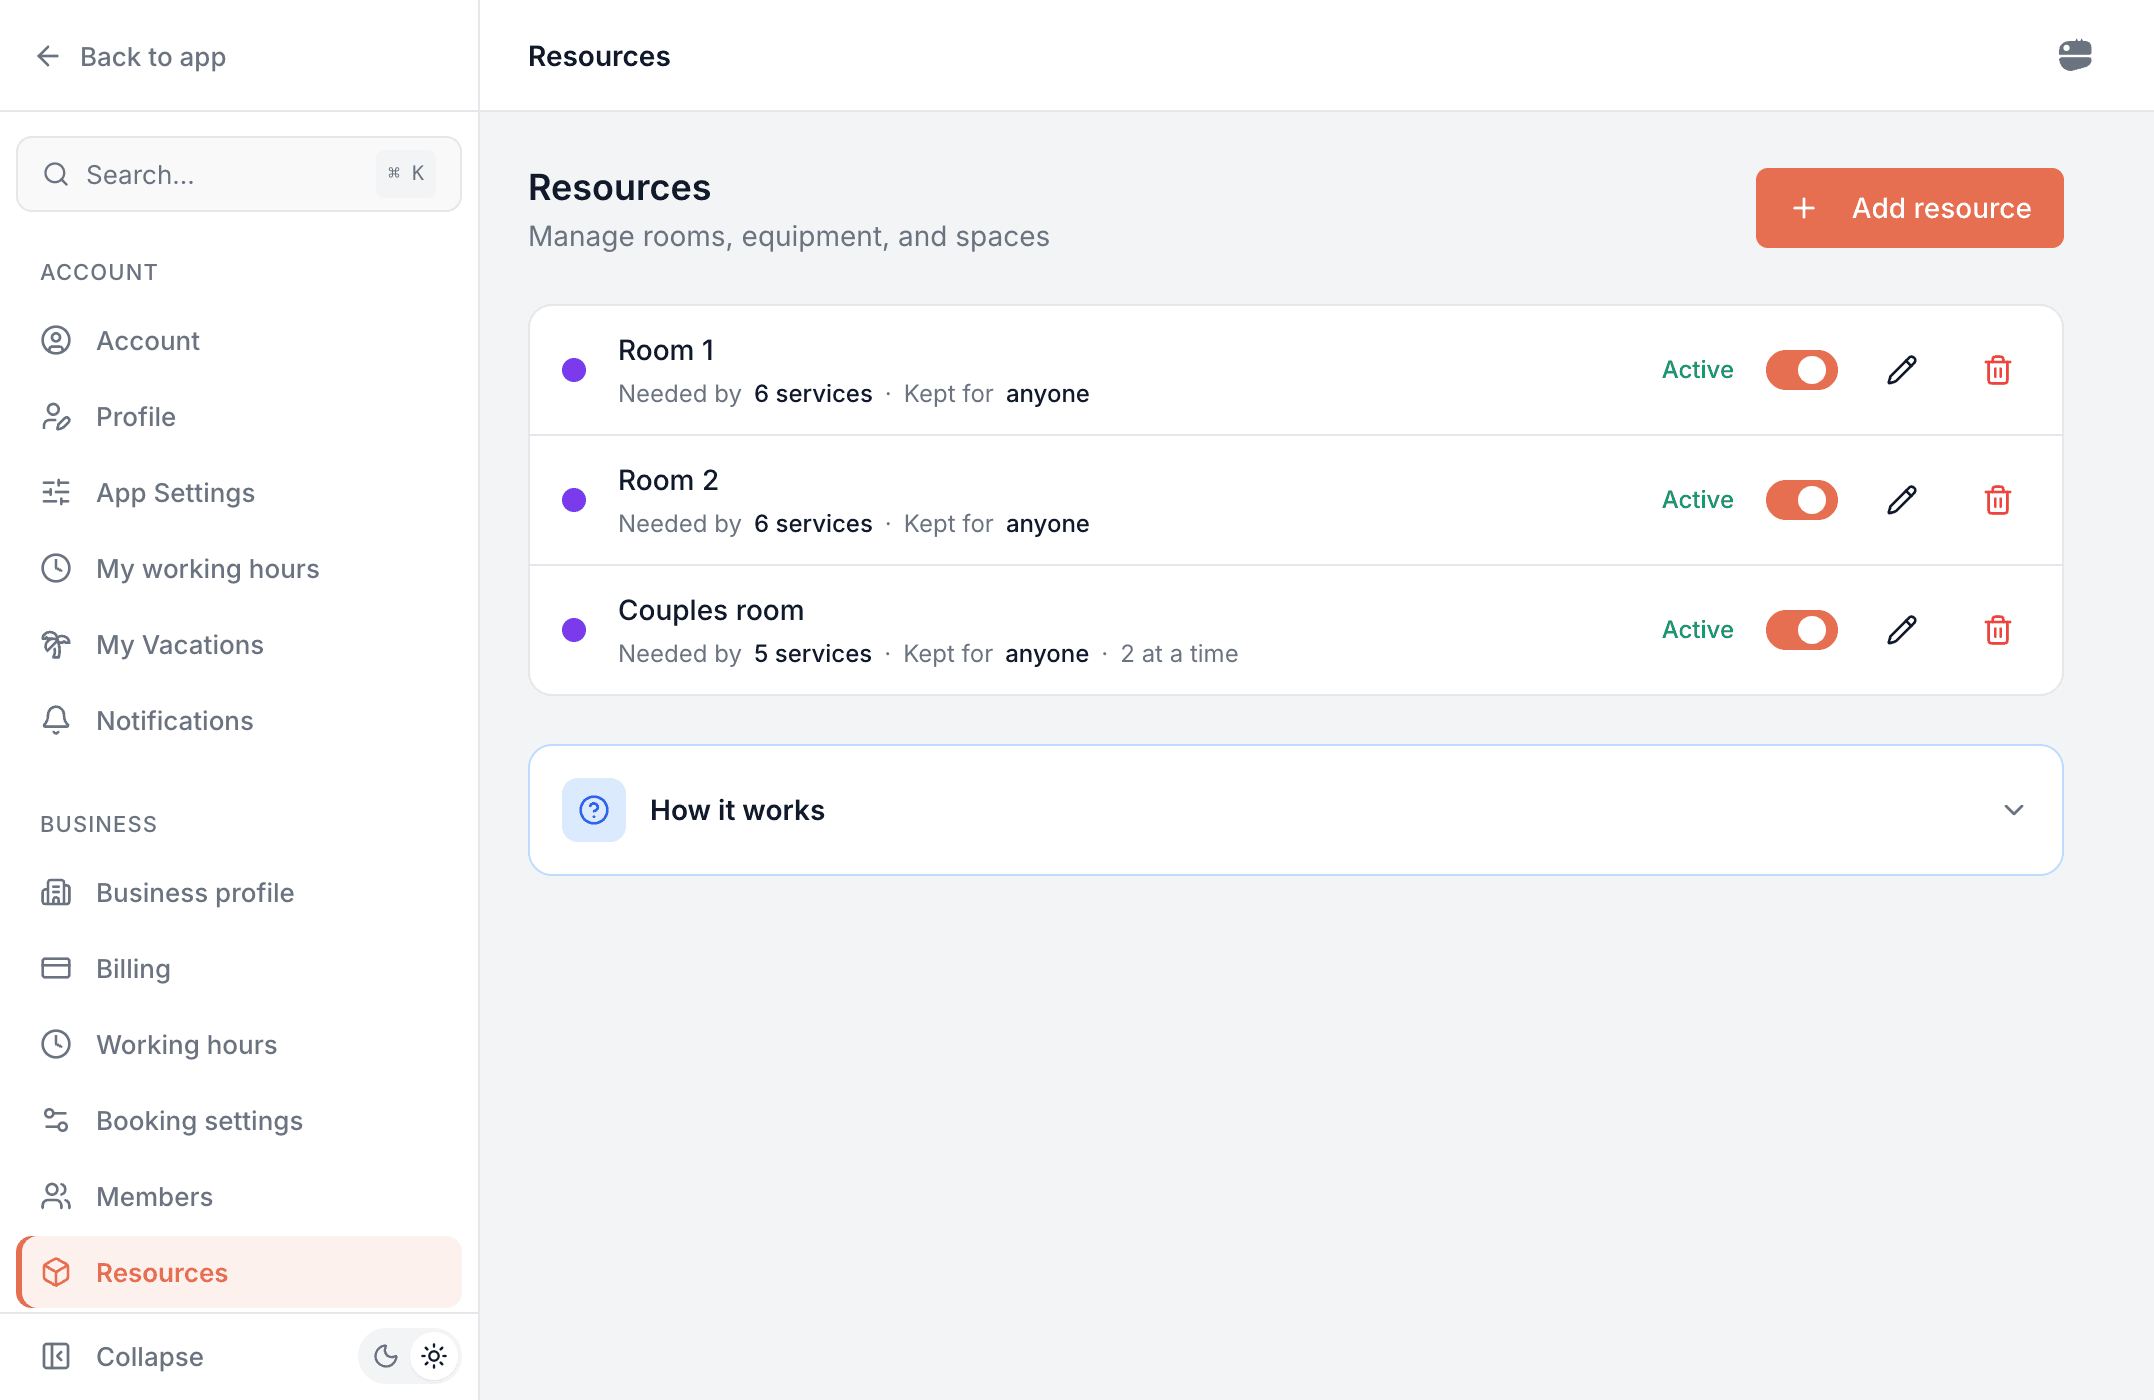This screenshot has width=2154, height=1400.
Task: Open Booking settings page
Action: 239,1121
